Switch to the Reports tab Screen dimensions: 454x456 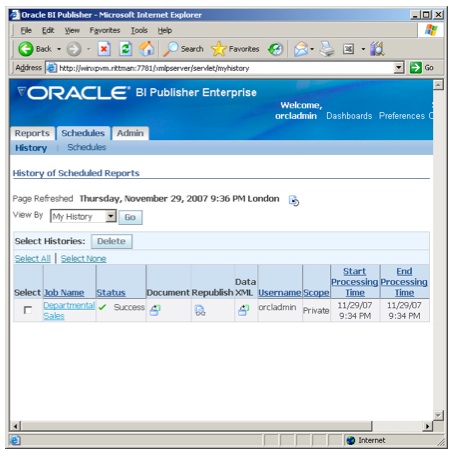(32, 133)
